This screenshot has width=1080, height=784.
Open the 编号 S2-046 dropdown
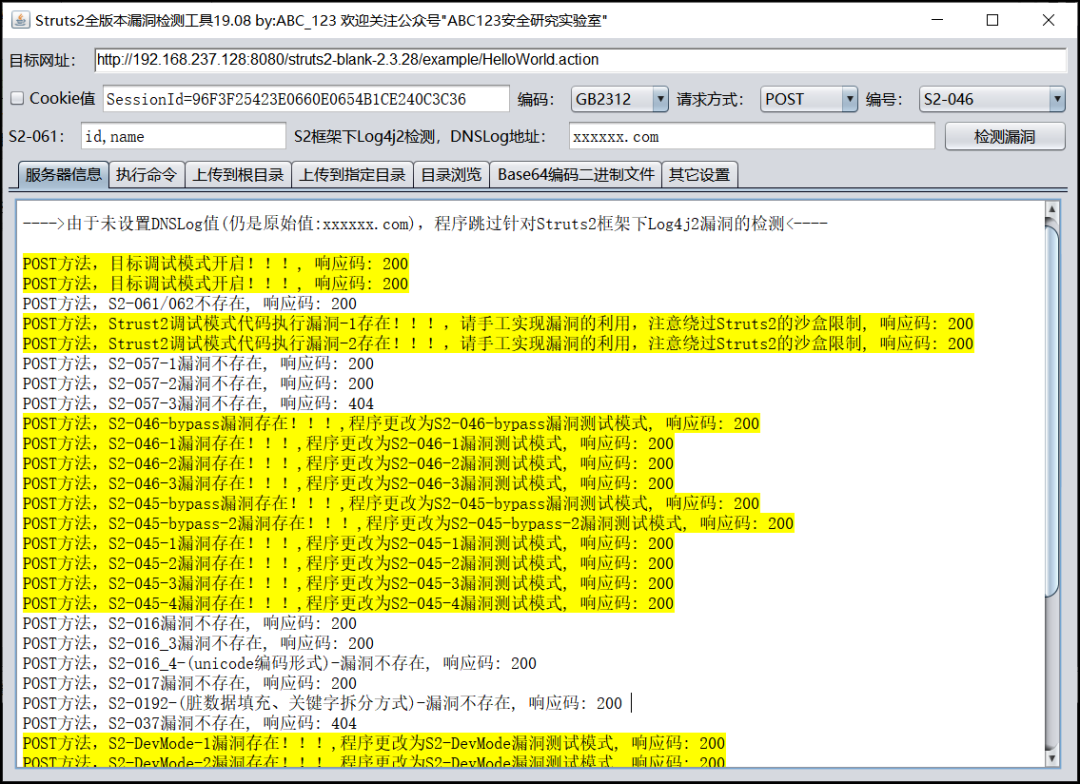(x=992, y=99)
